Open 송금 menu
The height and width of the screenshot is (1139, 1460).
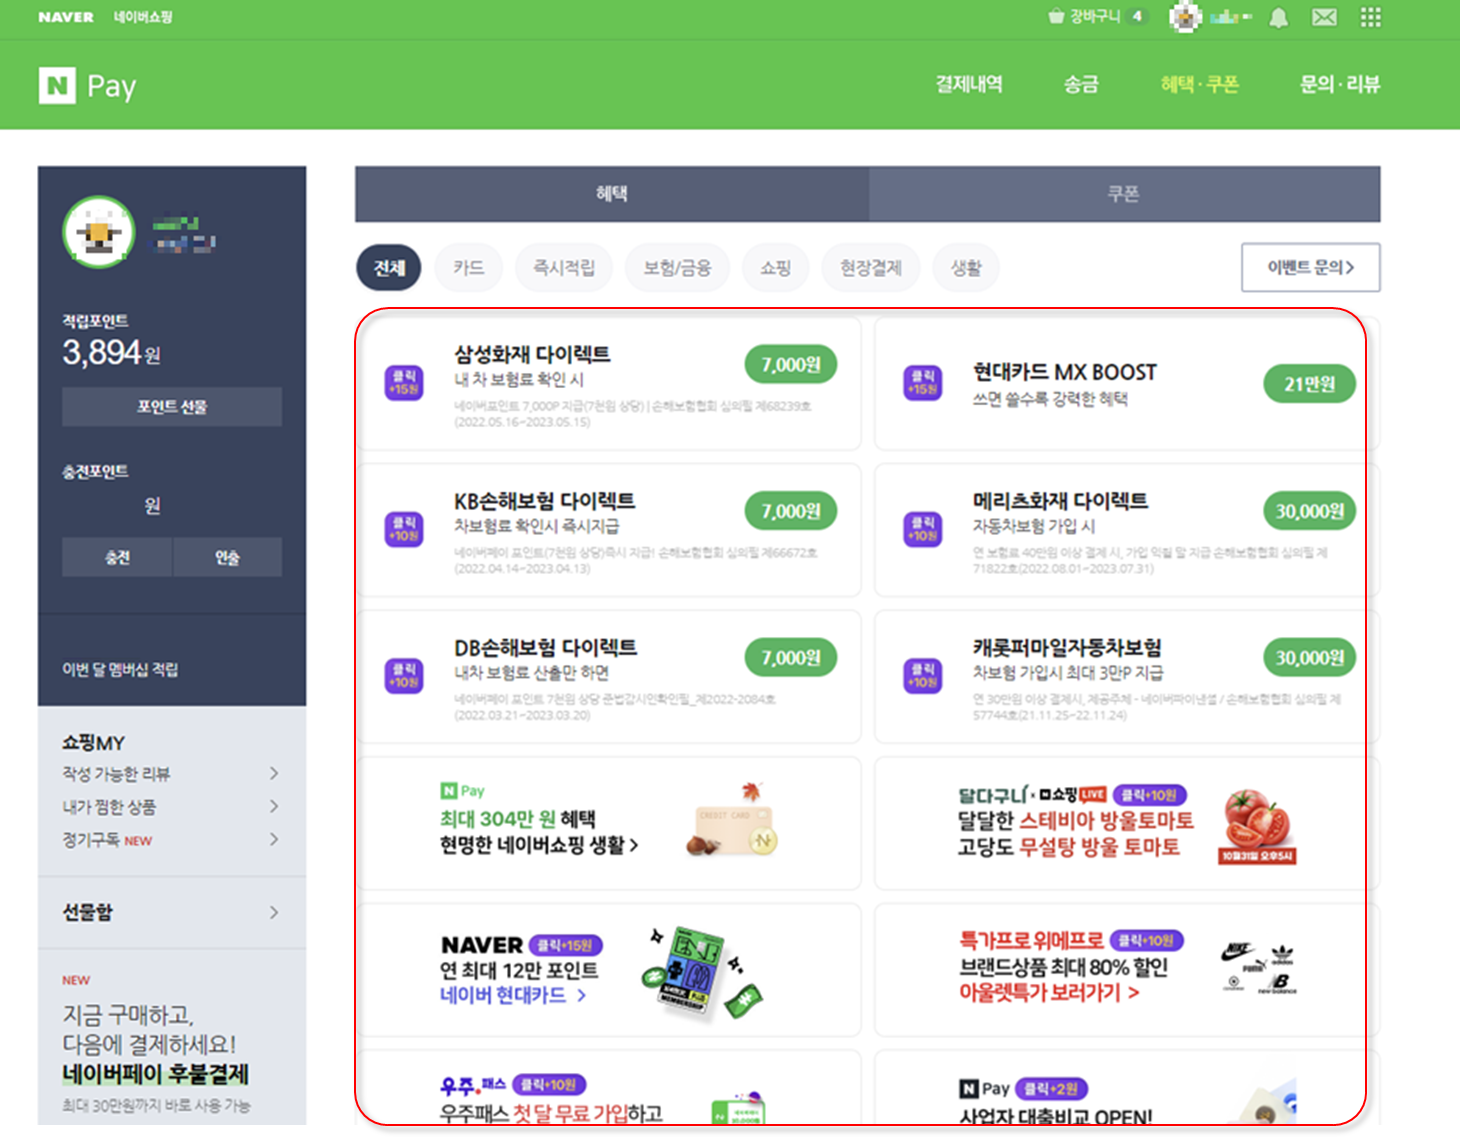(1080, 85)
